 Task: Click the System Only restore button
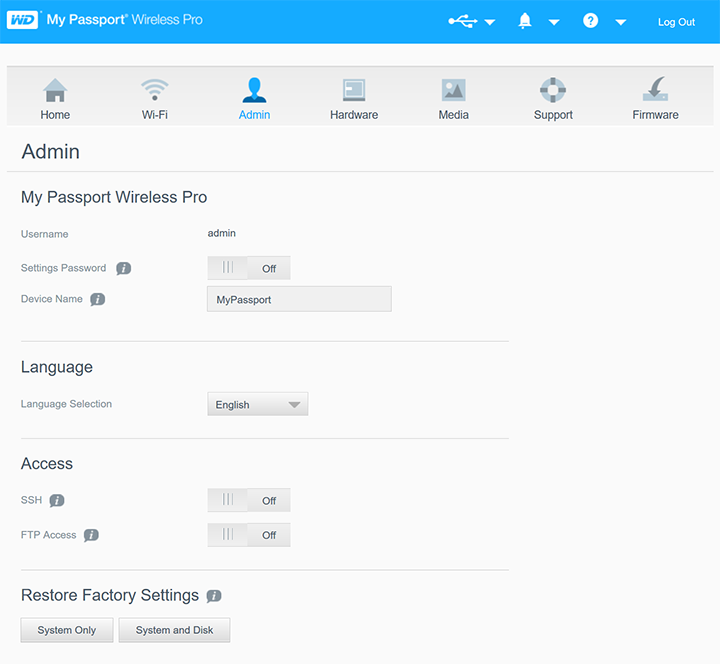tap(67, 630)
